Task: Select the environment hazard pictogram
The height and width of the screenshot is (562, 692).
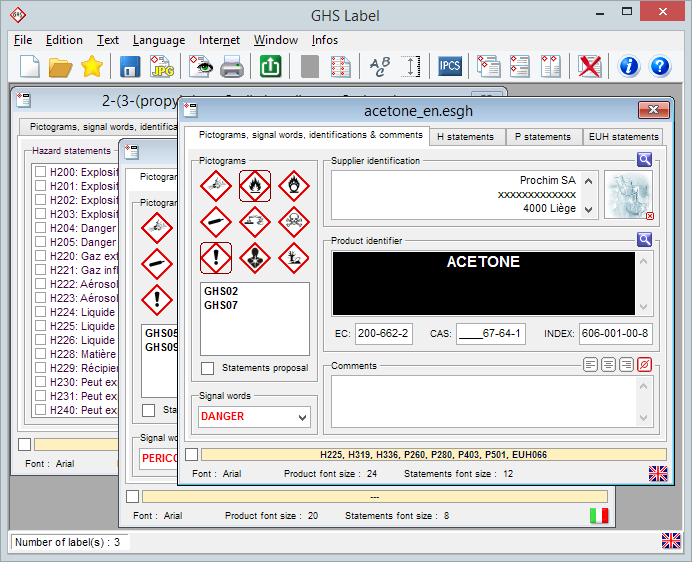Action: 294,258
